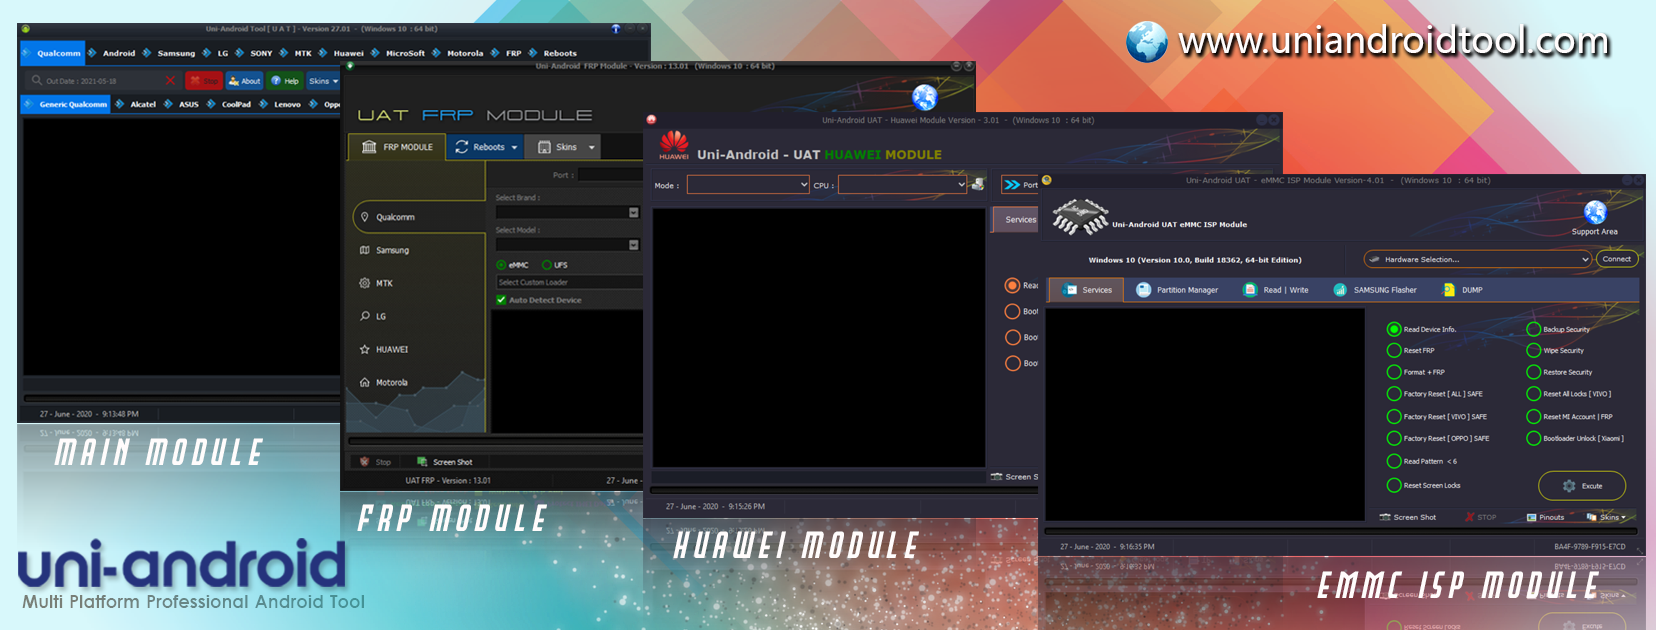Open FRP MODULE tab button
1656x630 pixels.
click(396, 147)
